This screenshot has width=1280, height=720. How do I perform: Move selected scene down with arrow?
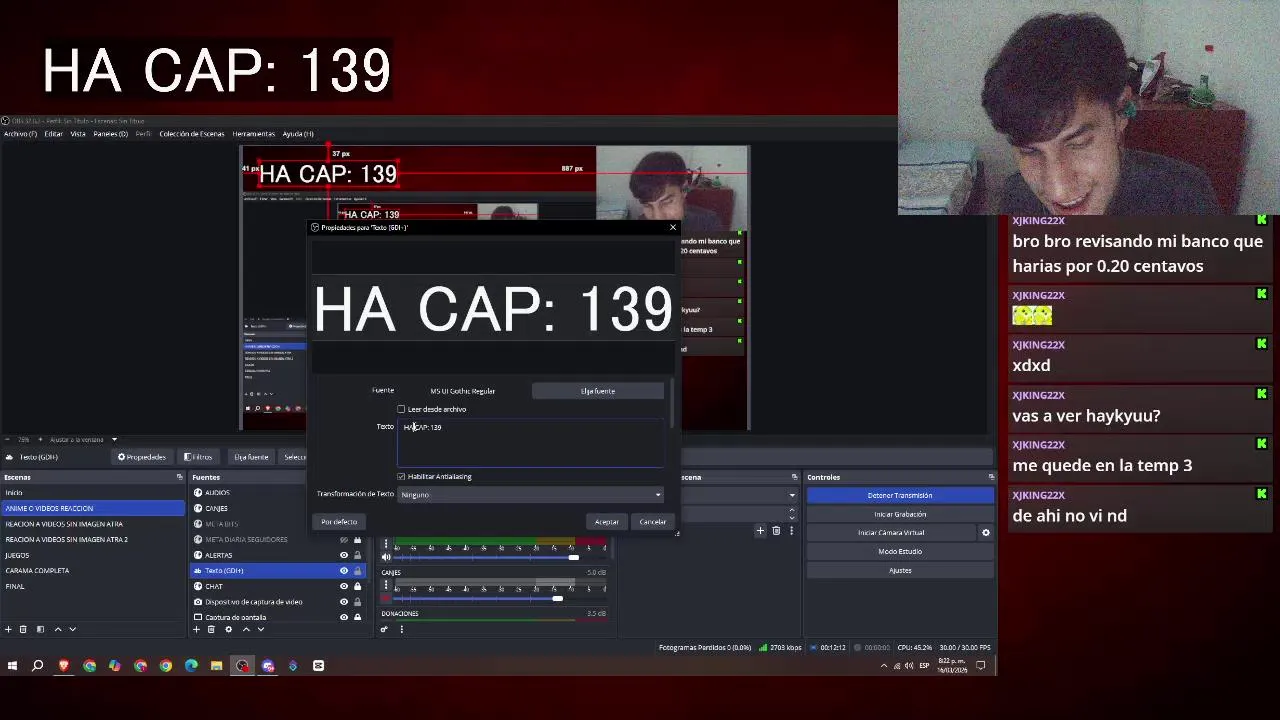(x=72, y=629)
